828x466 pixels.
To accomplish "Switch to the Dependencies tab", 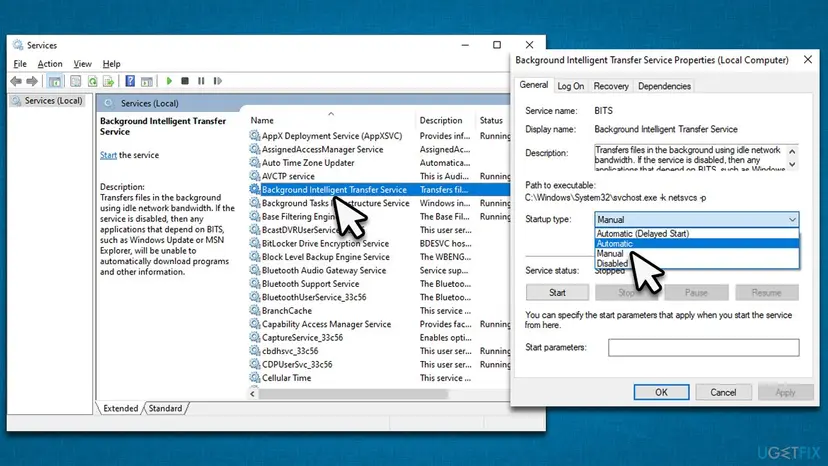I will 664,86.
